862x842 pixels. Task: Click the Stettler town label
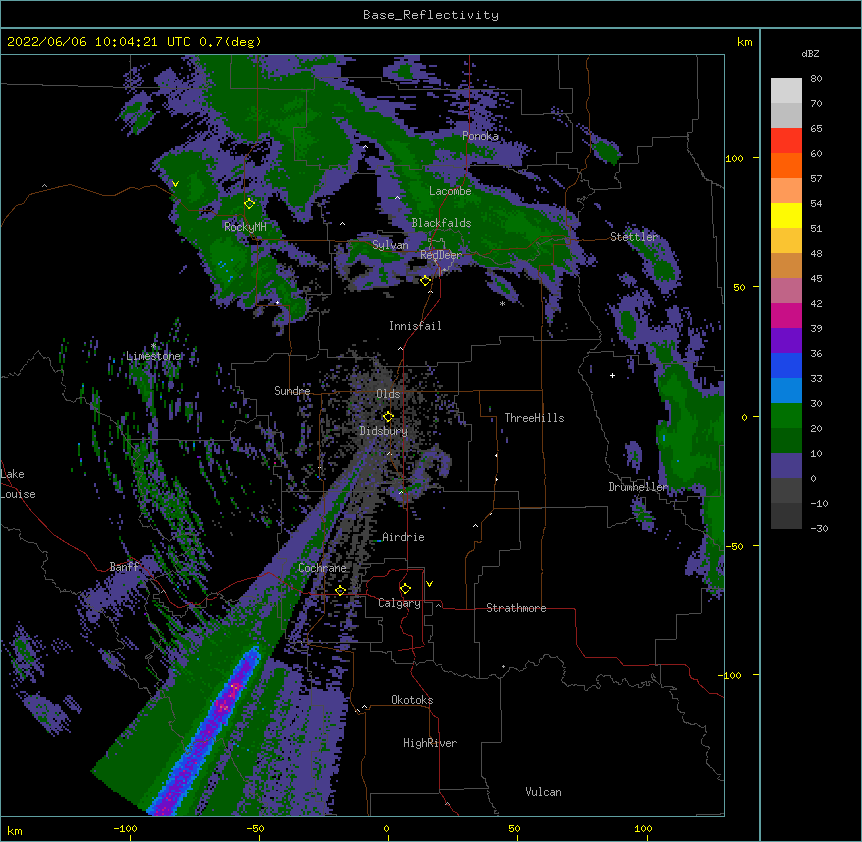tap(634, 237)
